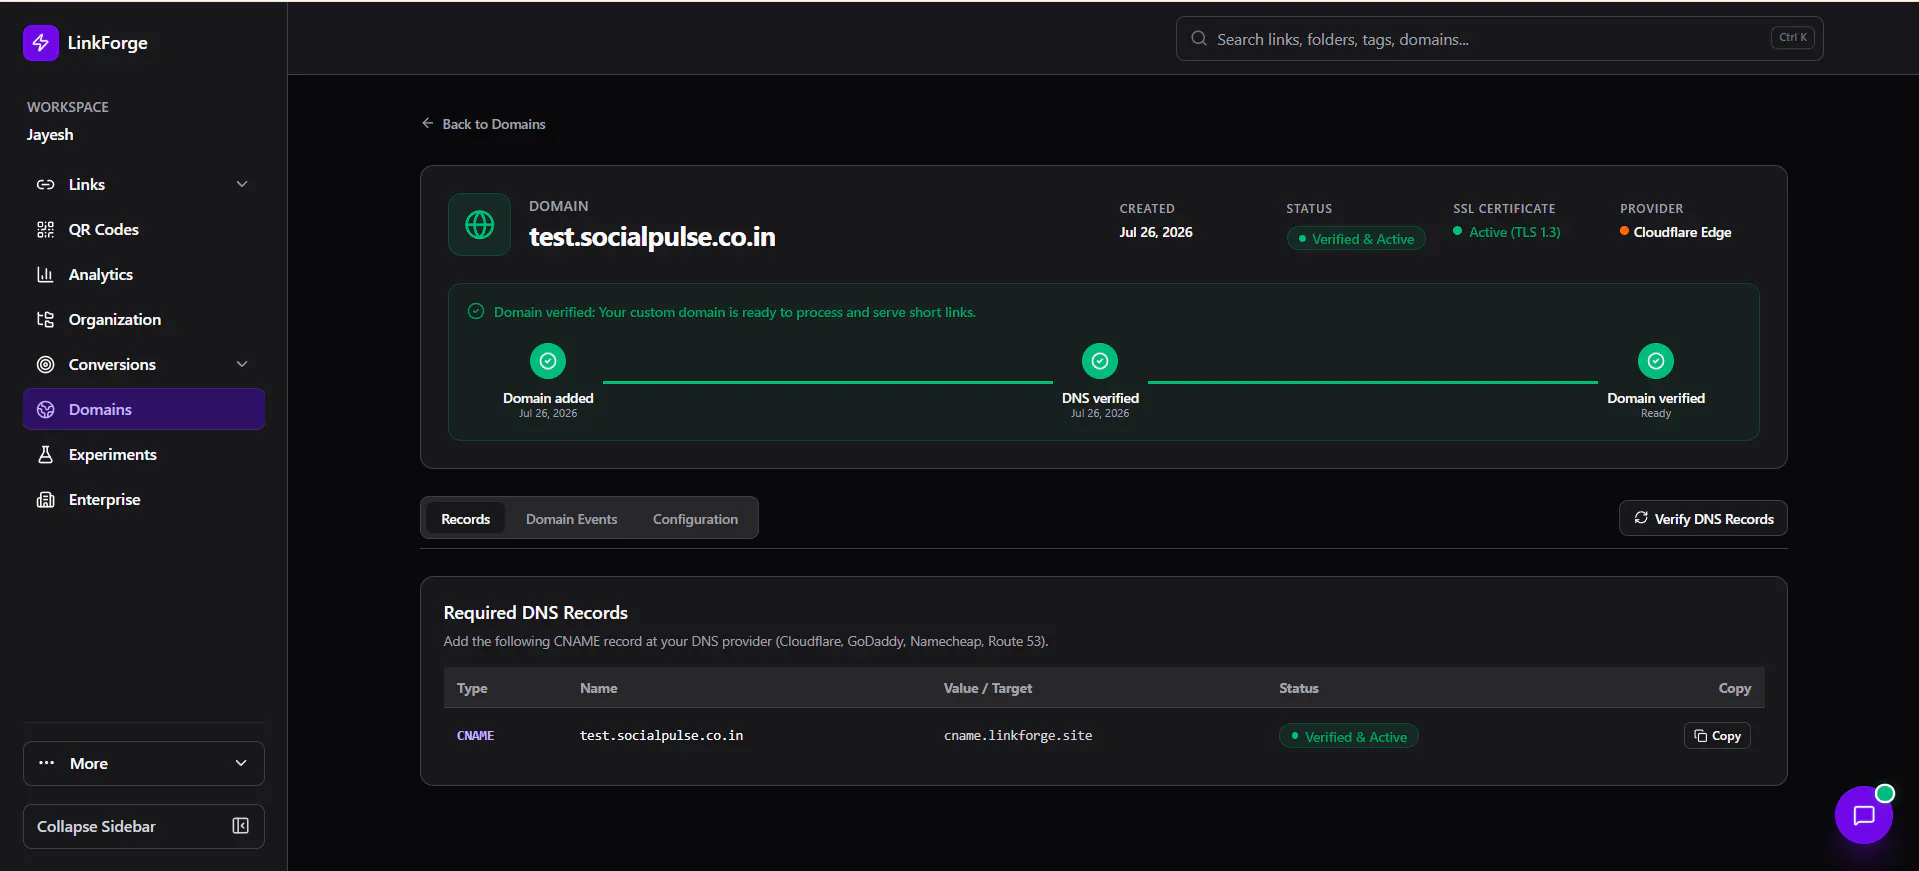Expand the Links submenu chevron

point(242,184)
